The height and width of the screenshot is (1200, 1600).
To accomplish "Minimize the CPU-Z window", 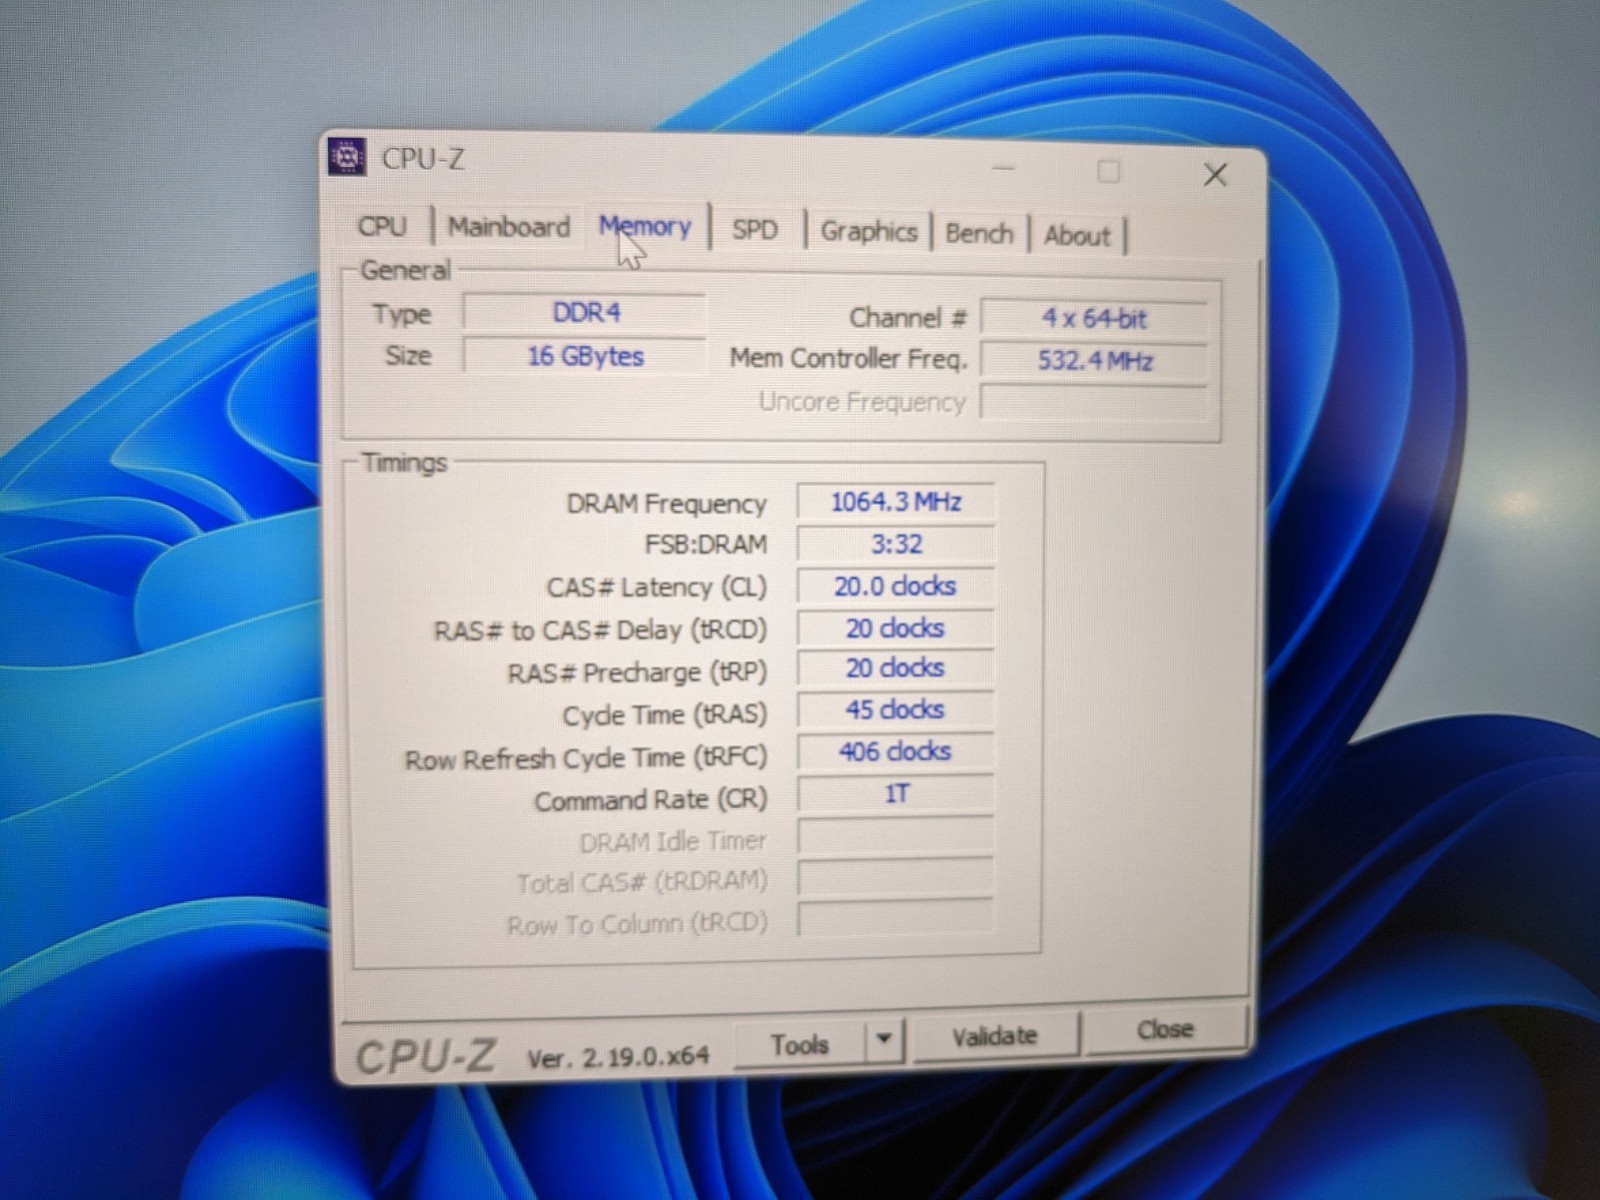I will pos(1003,169).
